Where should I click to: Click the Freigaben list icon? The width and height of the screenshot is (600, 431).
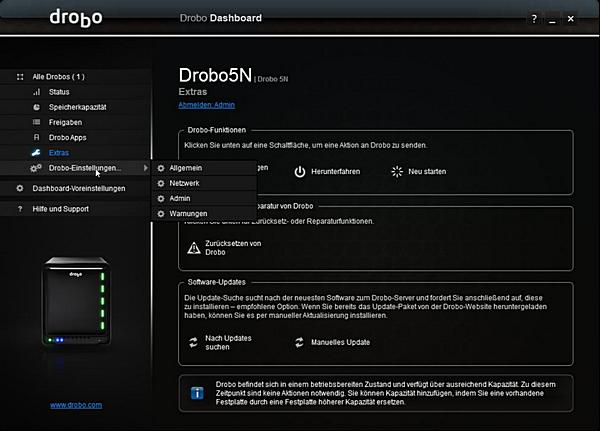[x=36, y=122]
